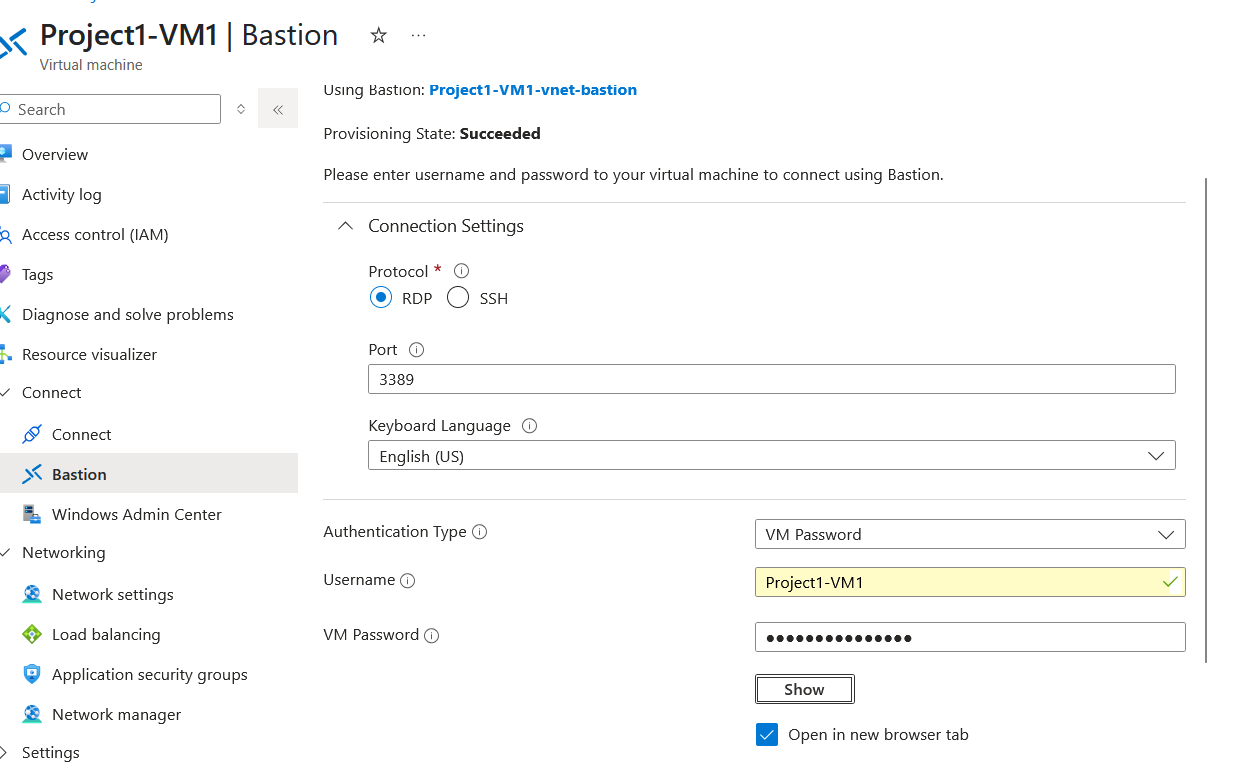Screen dimensions: 1238x776
Task: Select the RDP protocol radio button
Action: pyautogui.click(x=380, y=297)
